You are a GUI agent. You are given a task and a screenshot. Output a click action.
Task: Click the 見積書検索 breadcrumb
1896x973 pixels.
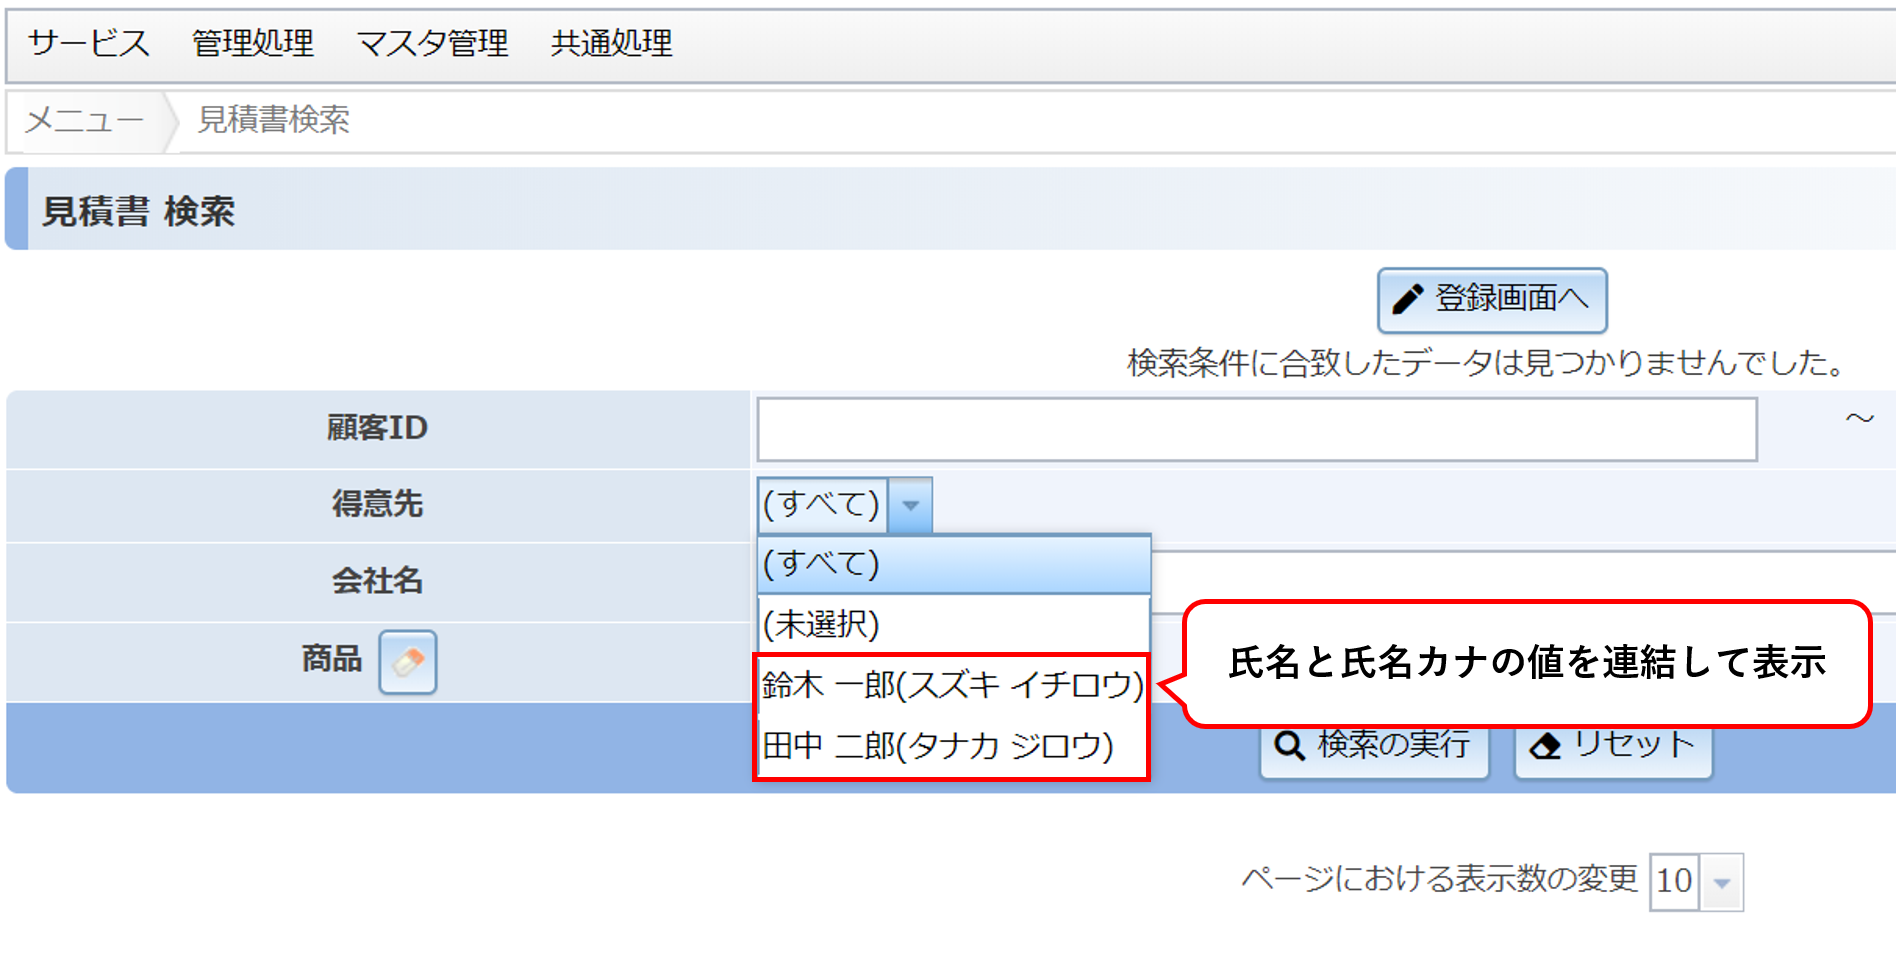pos(273,120)
